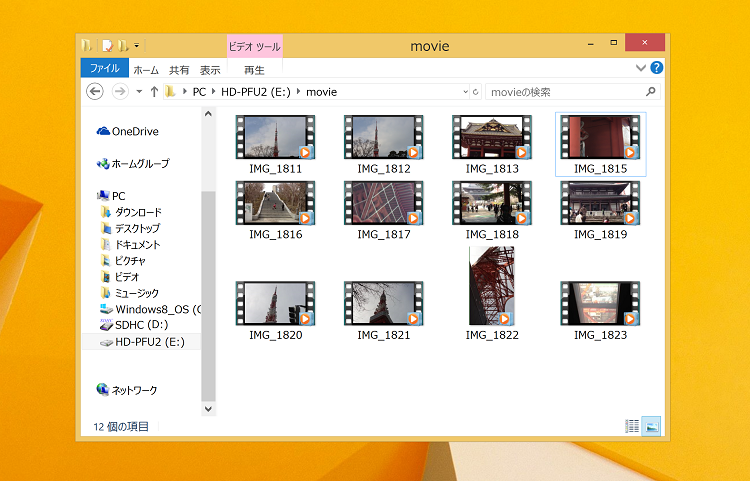Select OneDrive in the navigation pane

coord(134,131)
